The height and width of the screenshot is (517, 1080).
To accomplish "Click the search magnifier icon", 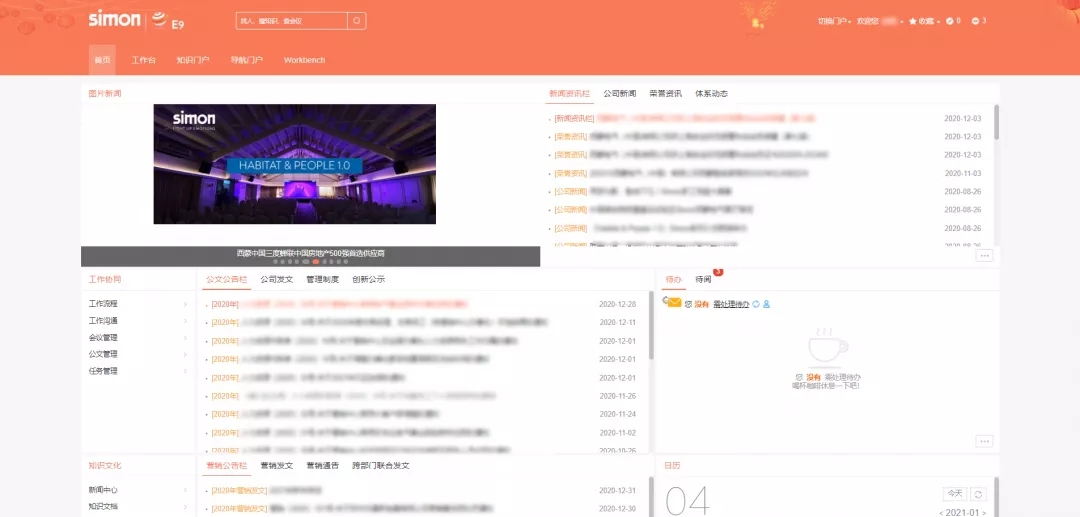I will click(356, 21).
